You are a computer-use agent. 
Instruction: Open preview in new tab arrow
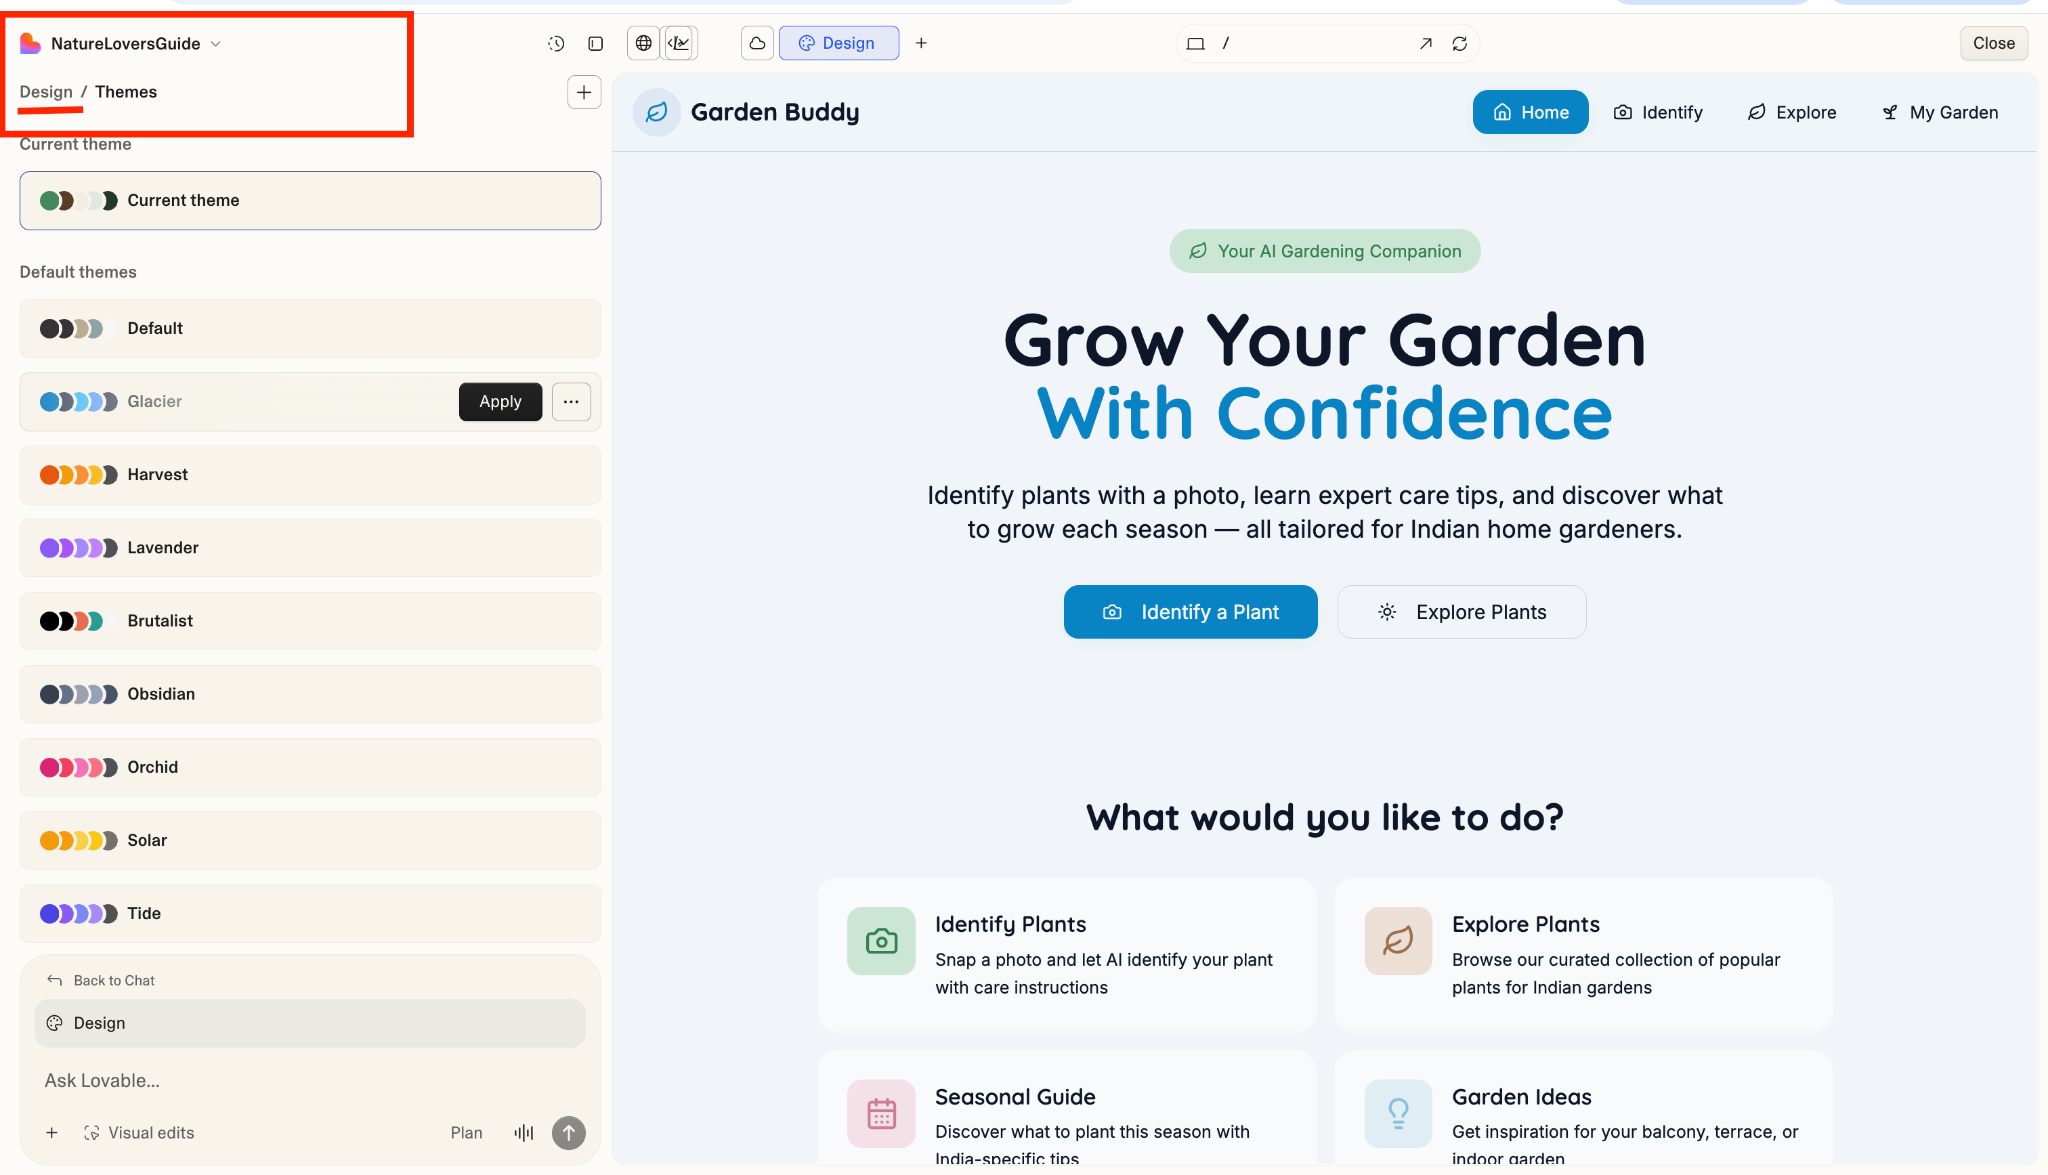(1426, 43)
